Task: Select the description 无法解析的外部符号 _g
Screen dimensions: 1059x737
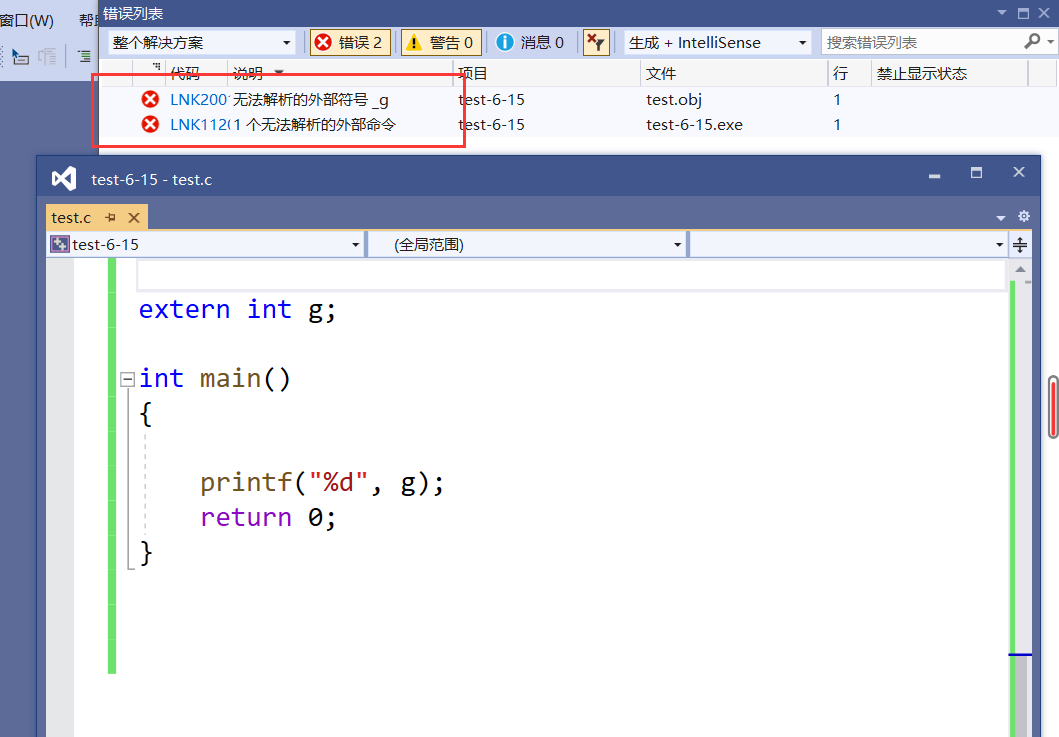Action: [311, 100]
